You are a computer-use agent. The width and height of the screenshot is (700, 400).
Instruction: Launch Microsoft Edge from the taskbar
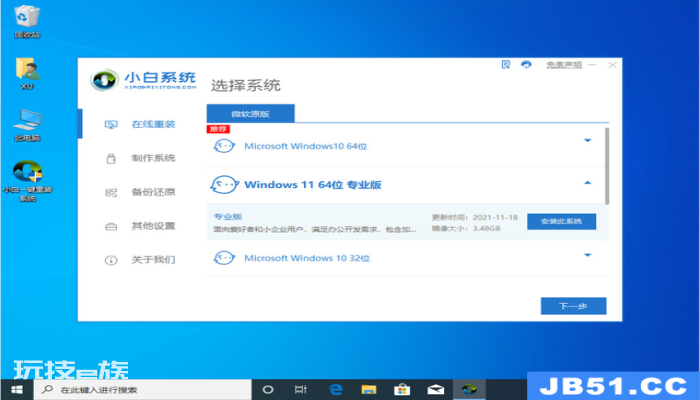point(335,390)
